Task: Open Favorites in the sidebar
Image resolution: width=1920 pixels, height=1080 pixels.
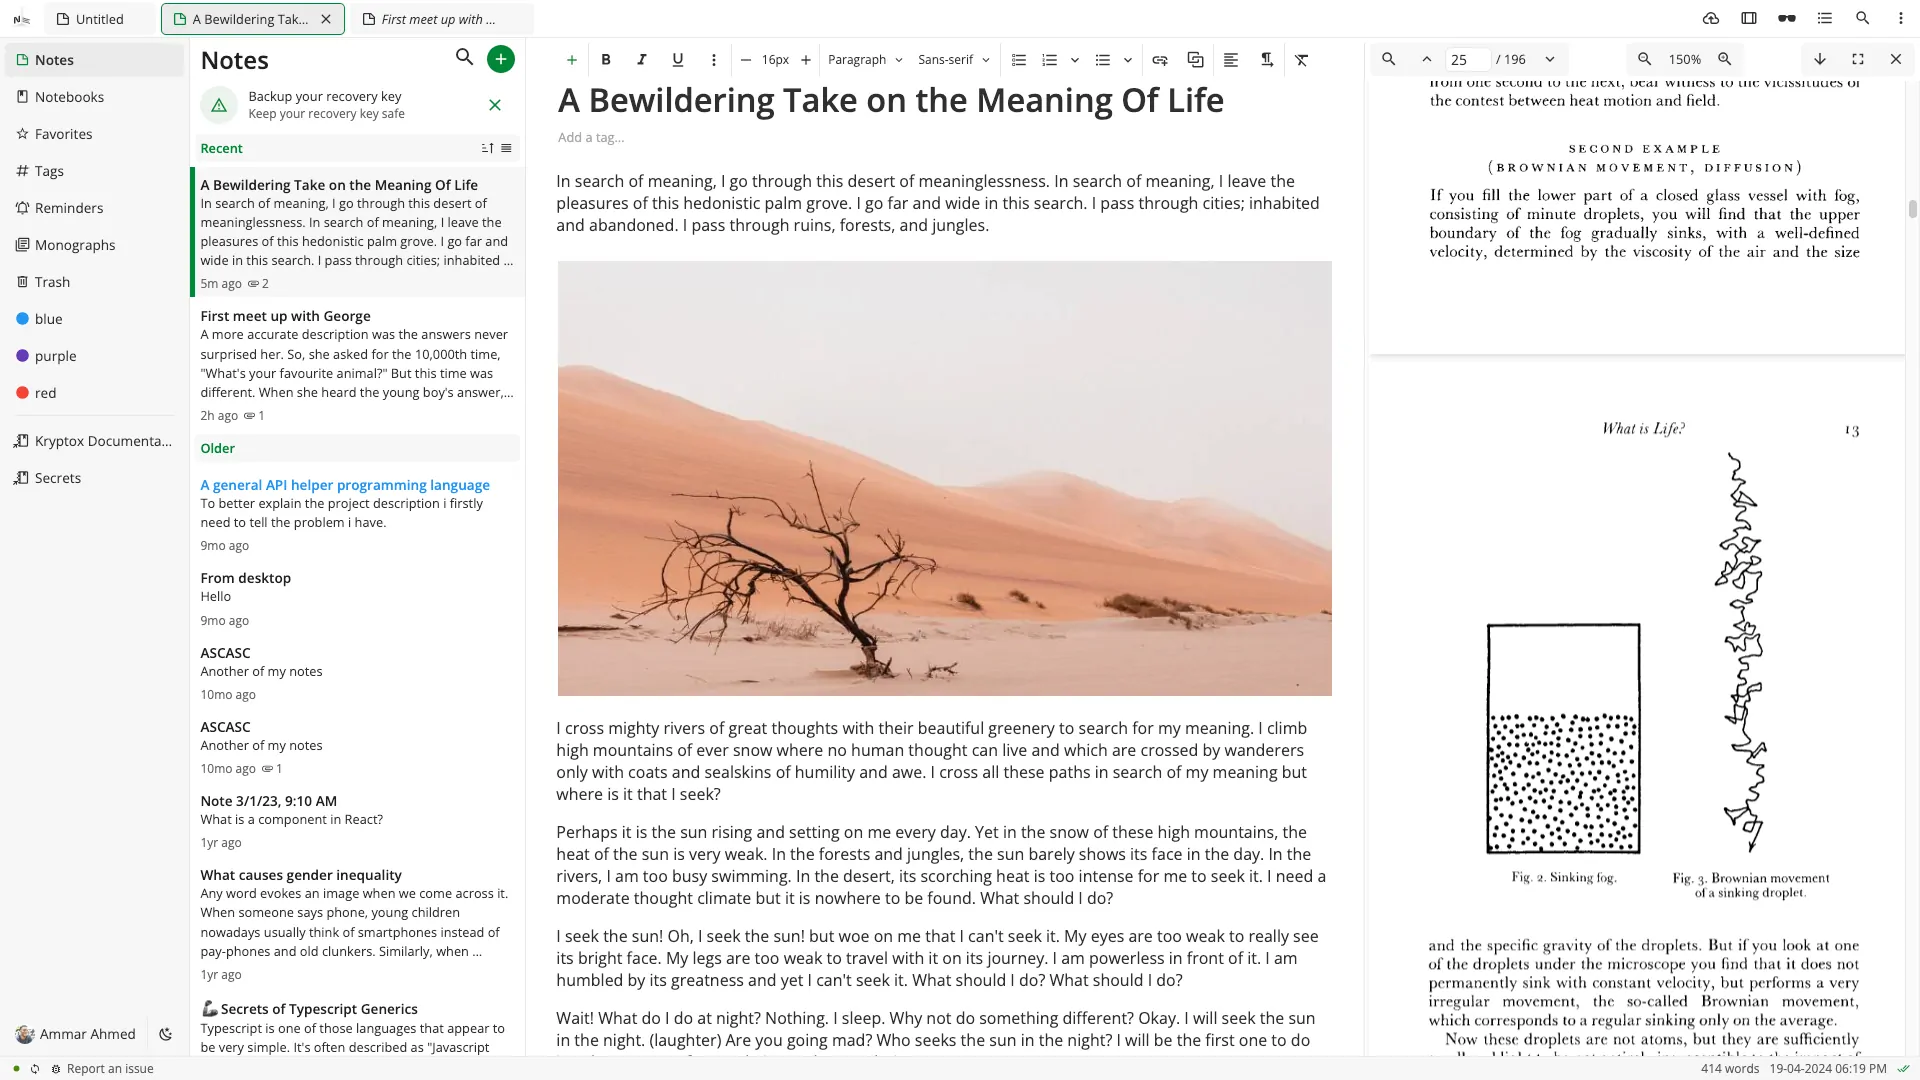Action: pos(94,134)
